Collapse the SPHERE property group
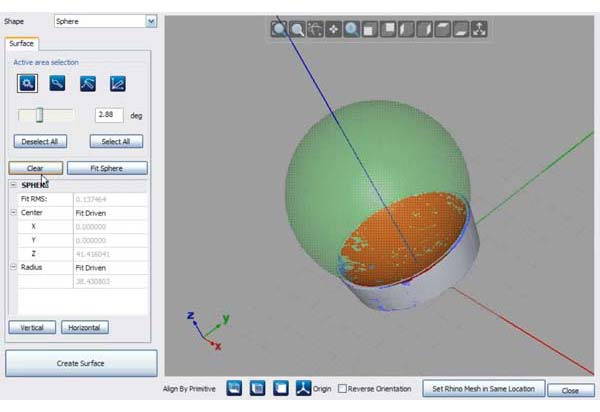Viewport: 600px width, 412px height. pos(13,185)
